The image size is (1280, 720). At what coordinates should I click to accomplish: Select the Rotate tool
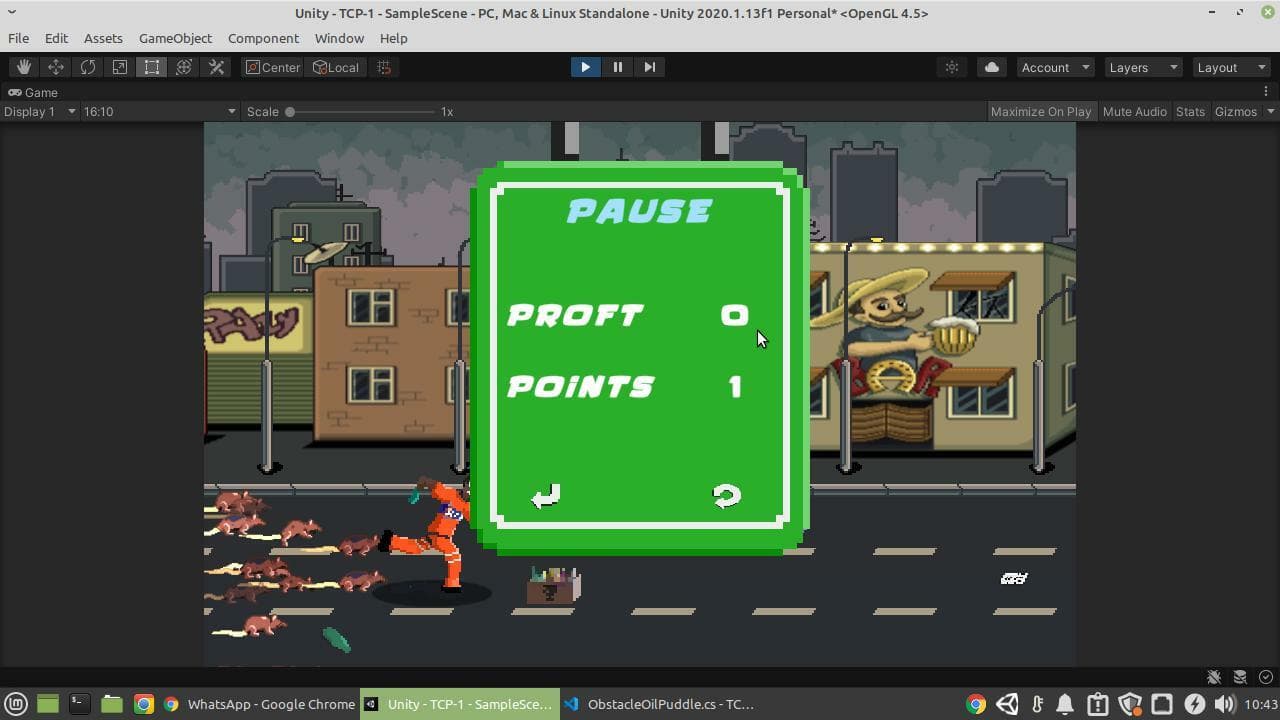(88, 67)
